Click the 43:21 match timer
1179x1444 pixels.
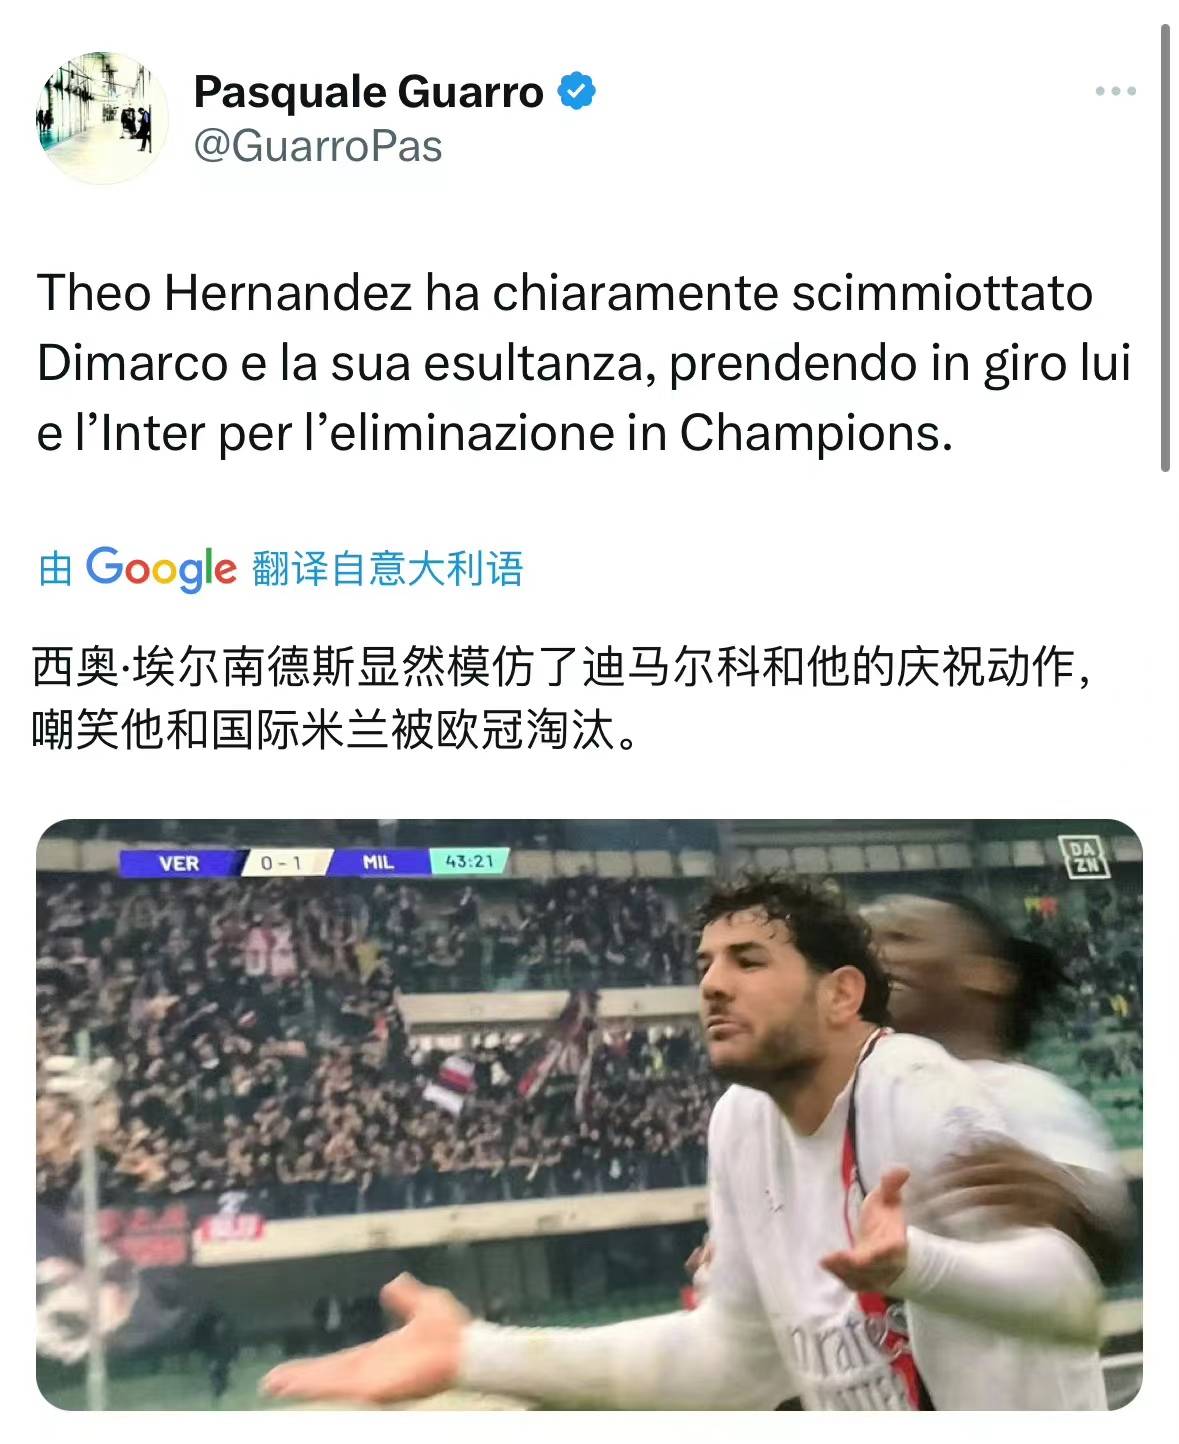[469, 861]
